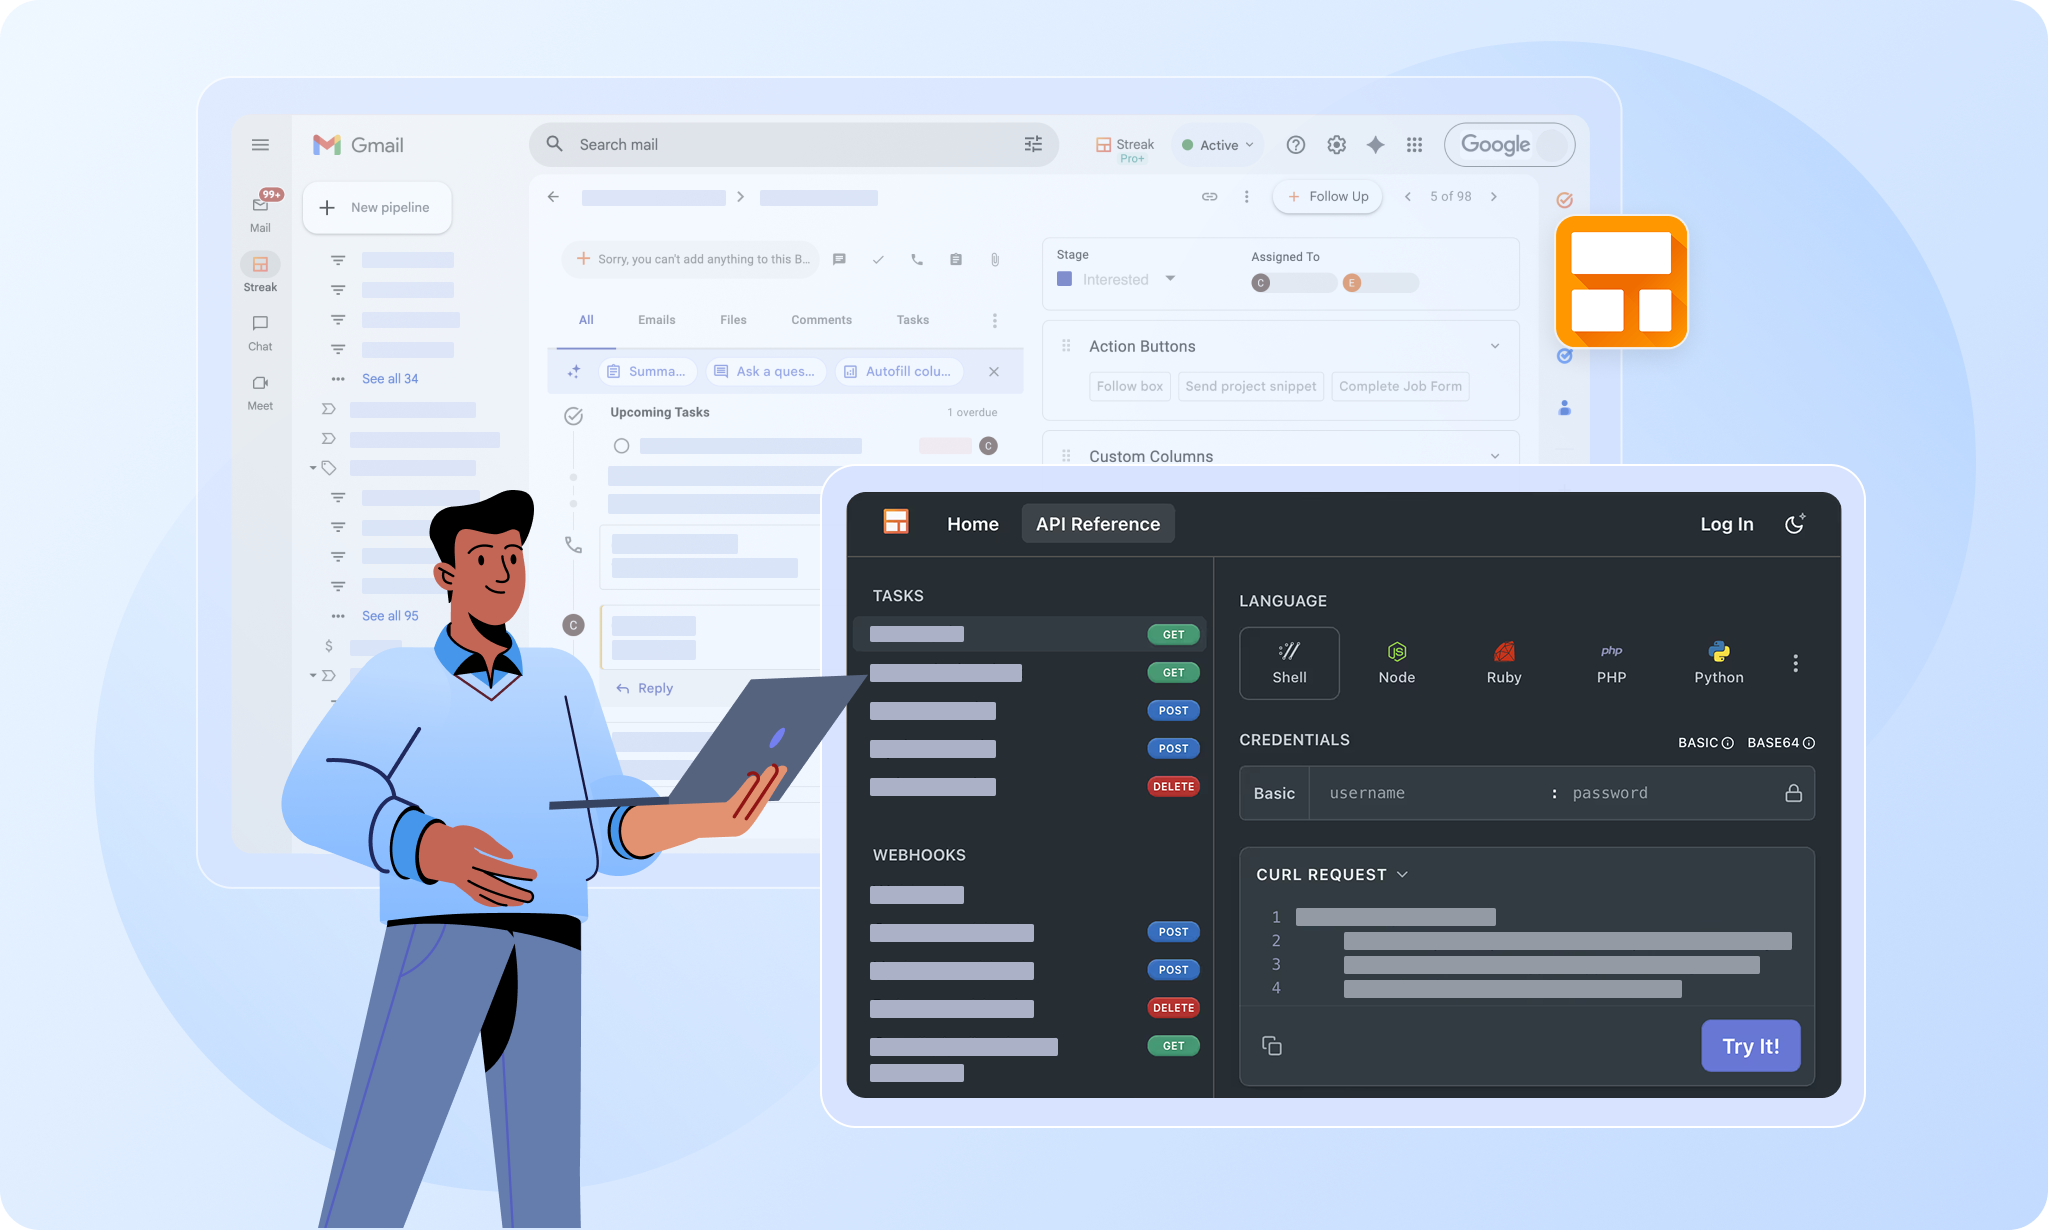Mark the upcoming task complete via its circle
The height and width of the screenshot is (1230, 2048).
tap(621, 446)
